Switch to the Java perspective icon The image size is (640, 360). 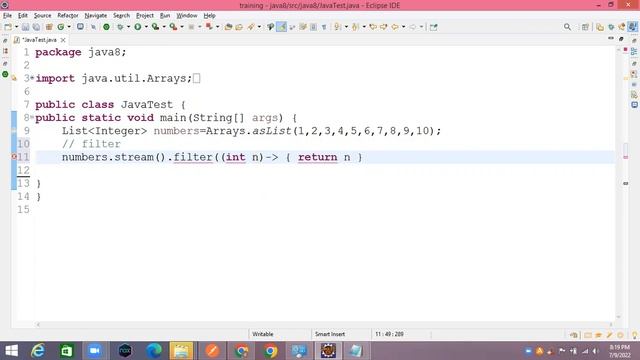[632, 27]
